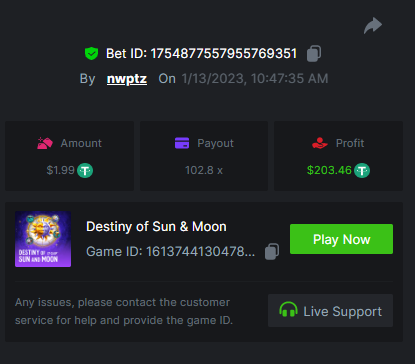Click the 102.8 x payout multiplier
This screenshot has height=364, width=415.
204,170
